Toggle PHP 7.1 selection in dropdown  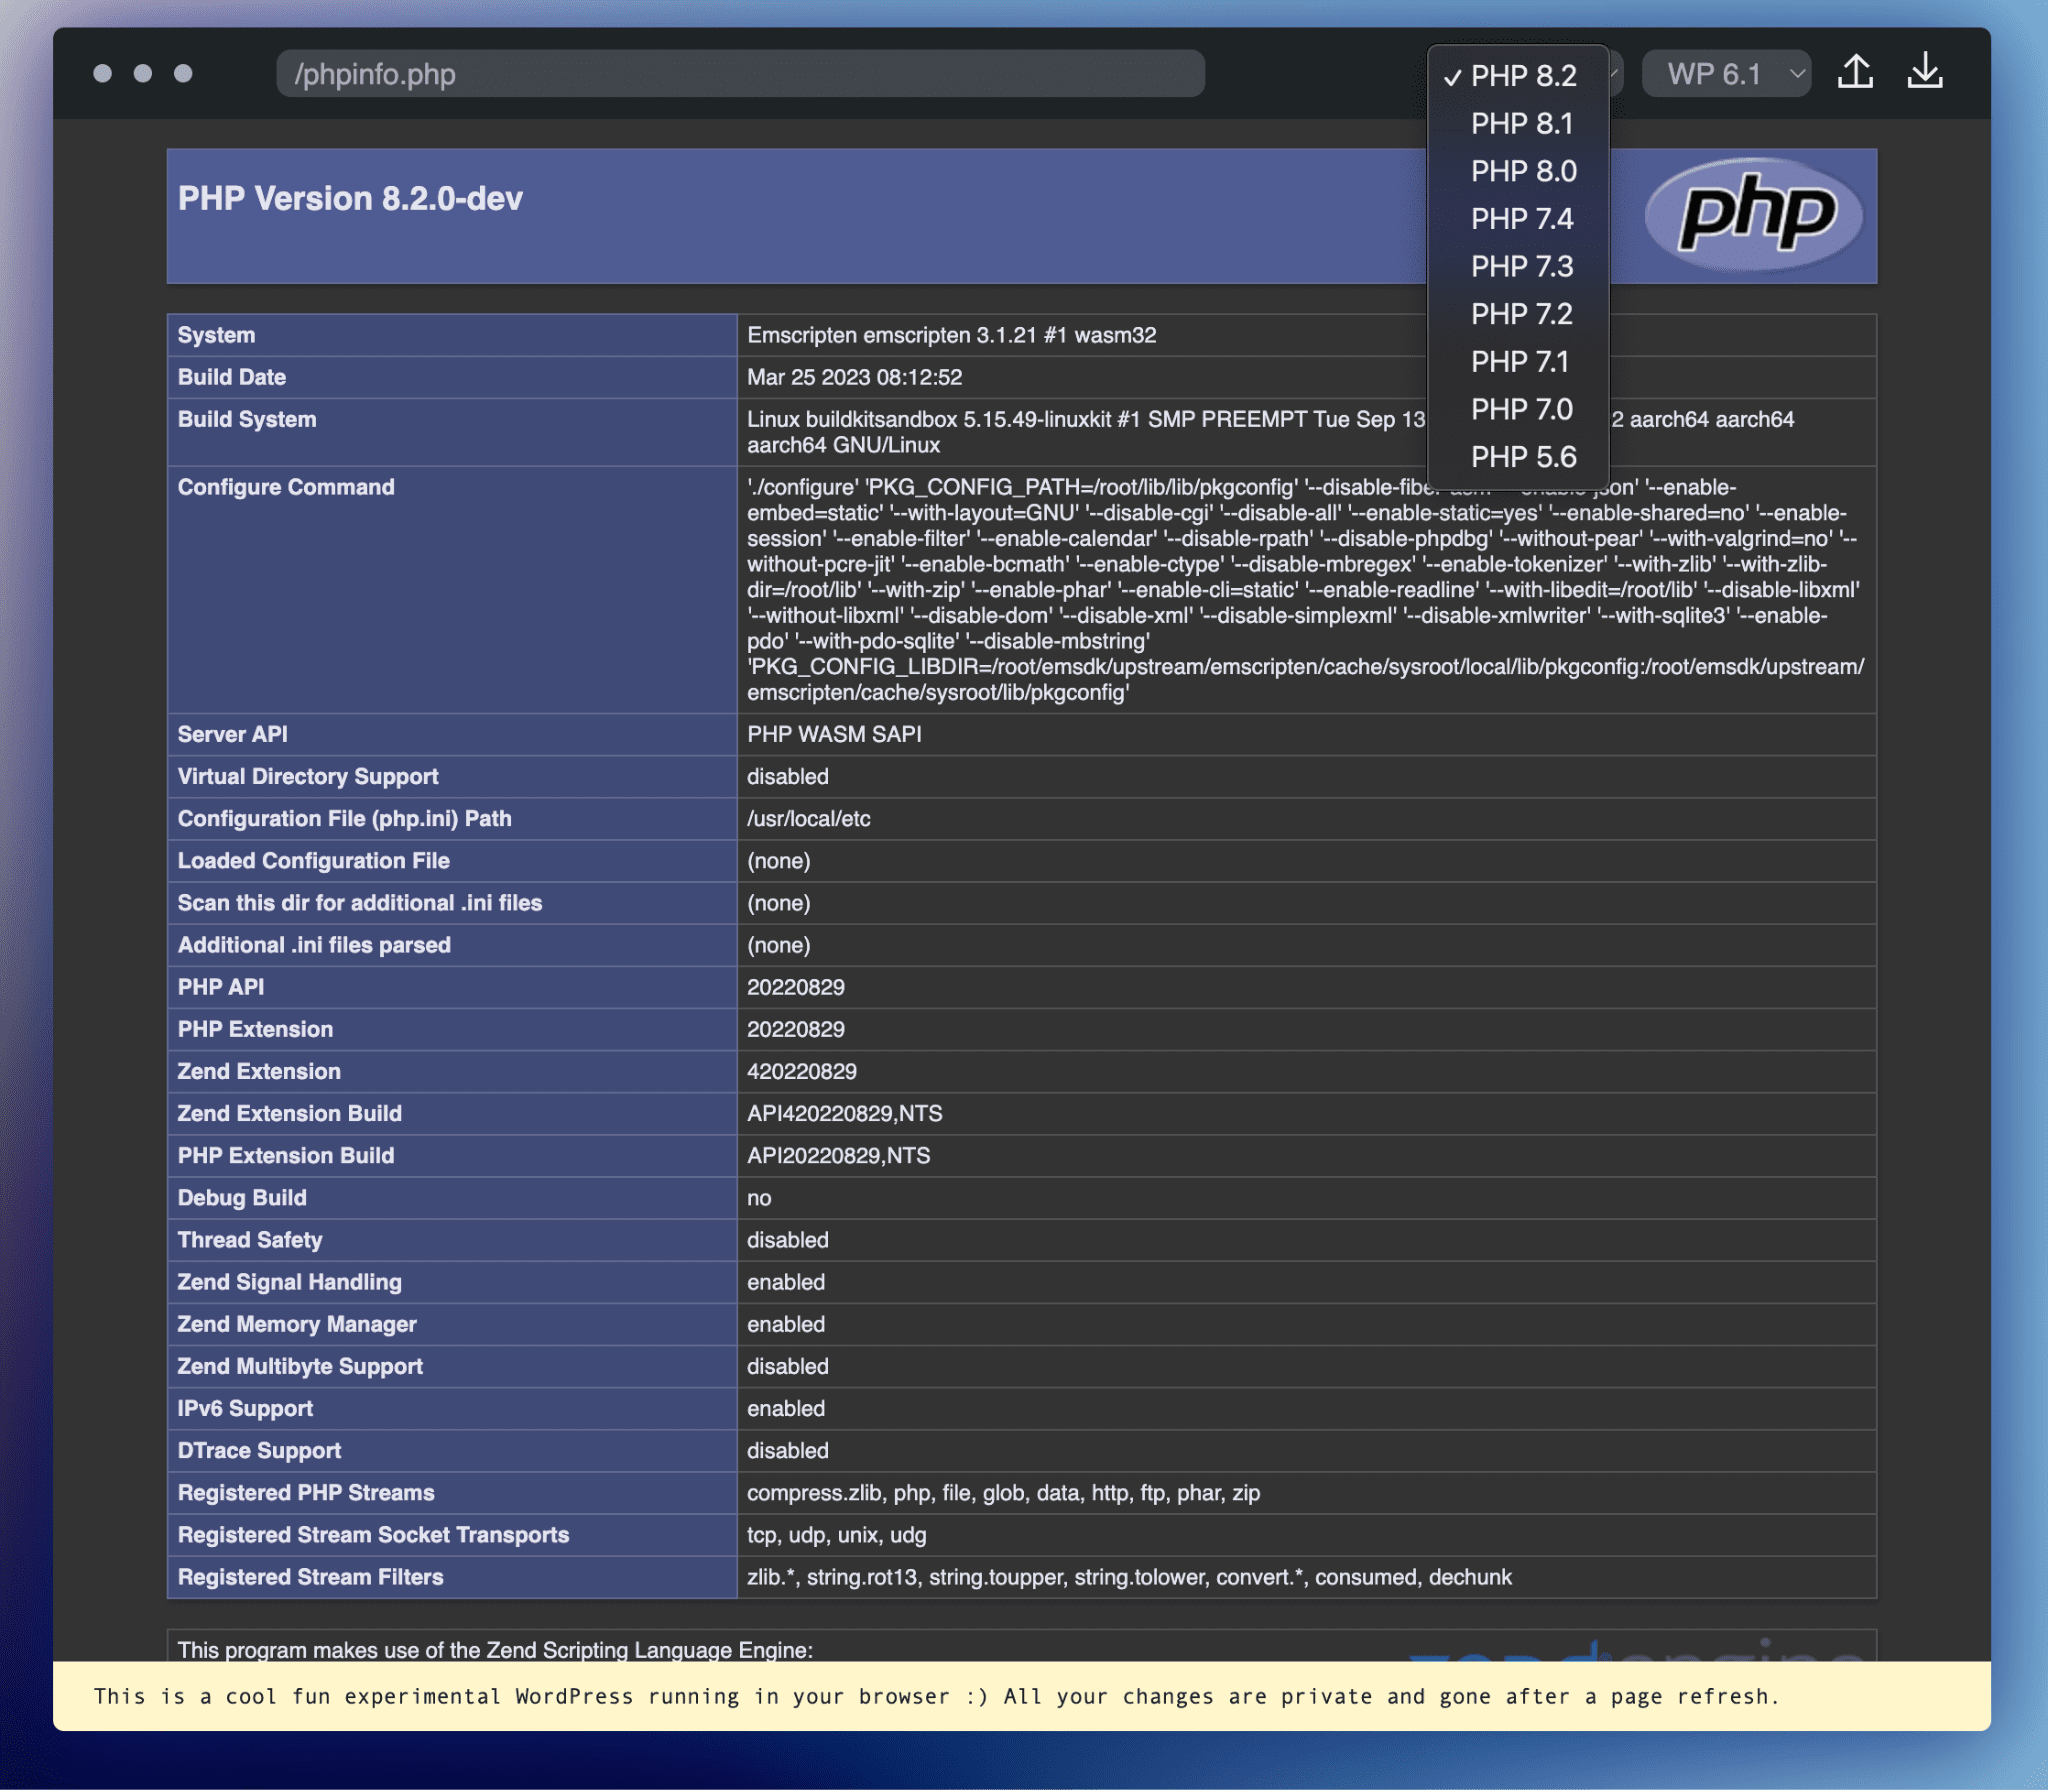1520,360
